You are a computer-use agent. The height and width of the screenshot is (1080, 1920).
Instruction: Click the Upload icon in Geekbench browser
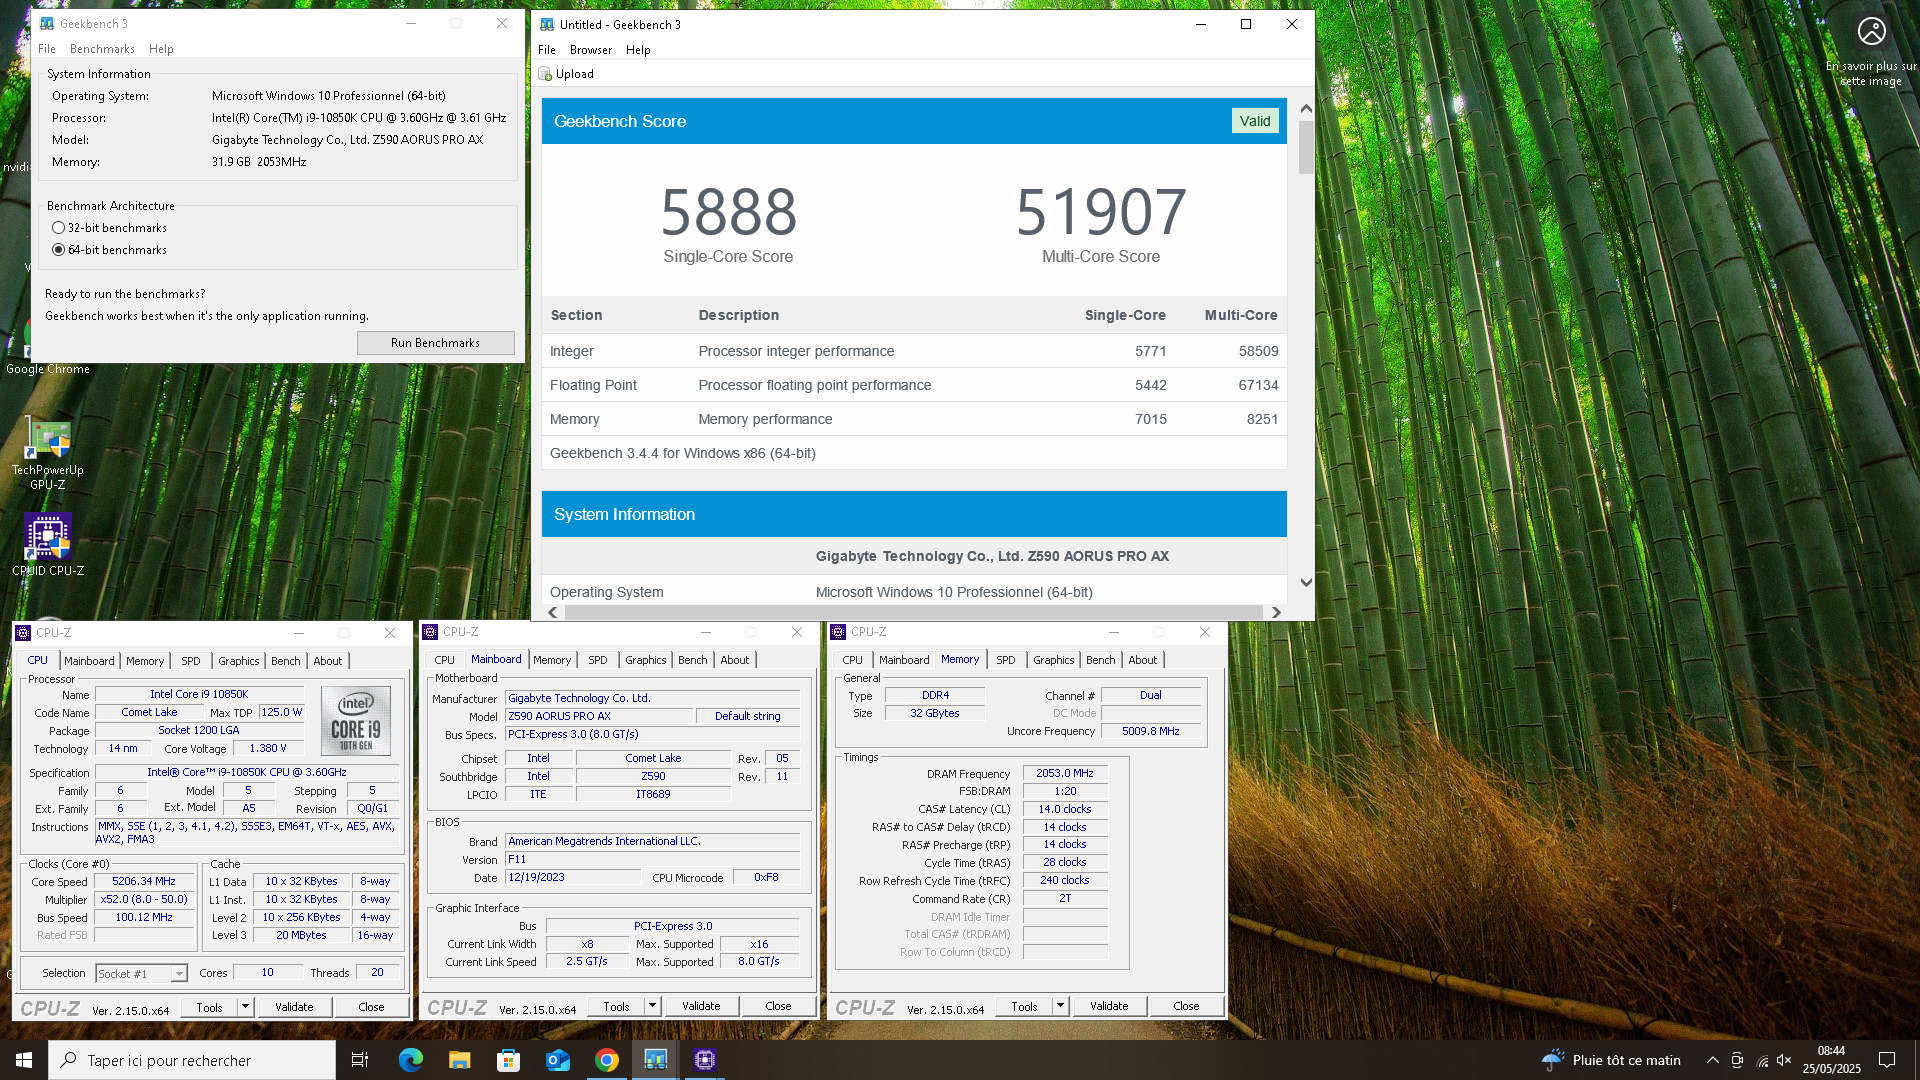click(x=545, y=74)
